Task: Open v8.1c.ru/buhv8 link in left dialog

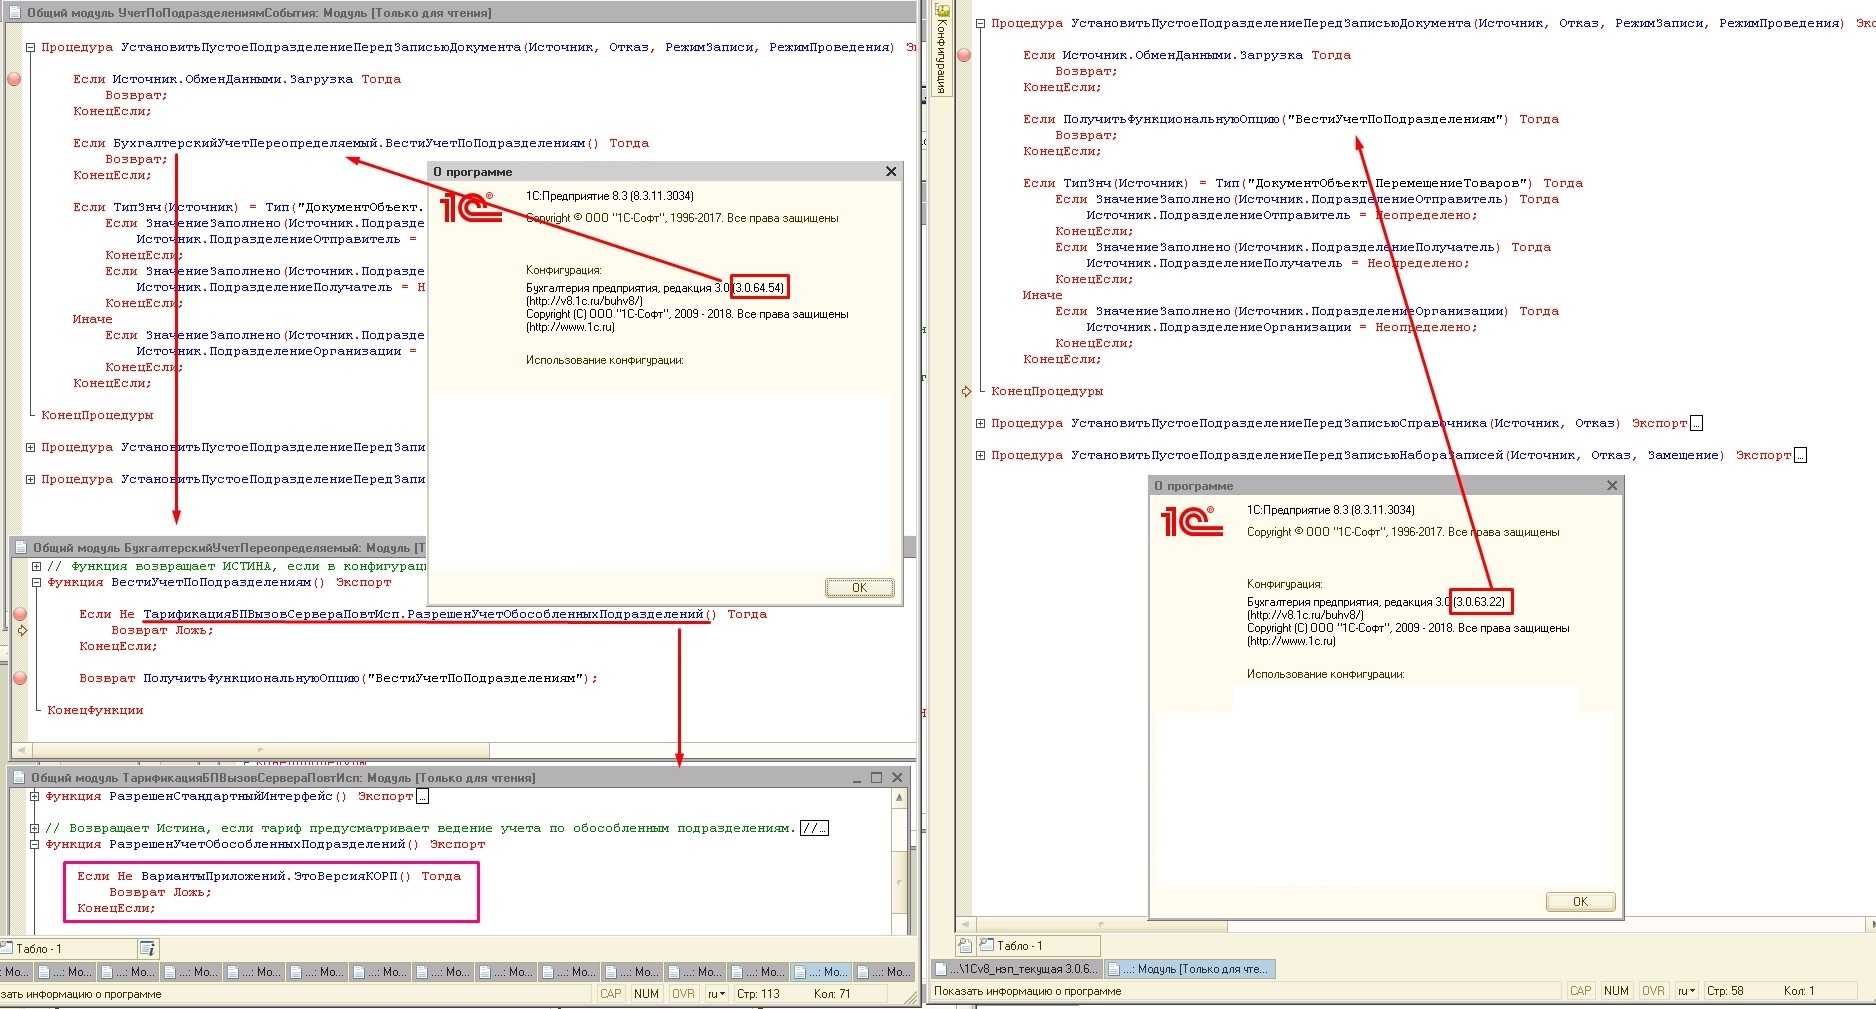Action: 585,301
